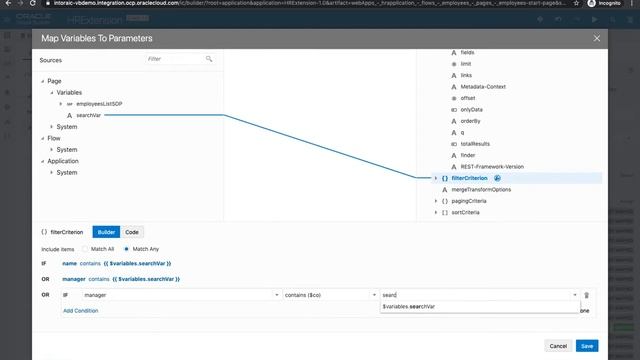Click the mapped indicator icon beside filterCriterion
Screen dimensions: 640x360
coord(497,178)
